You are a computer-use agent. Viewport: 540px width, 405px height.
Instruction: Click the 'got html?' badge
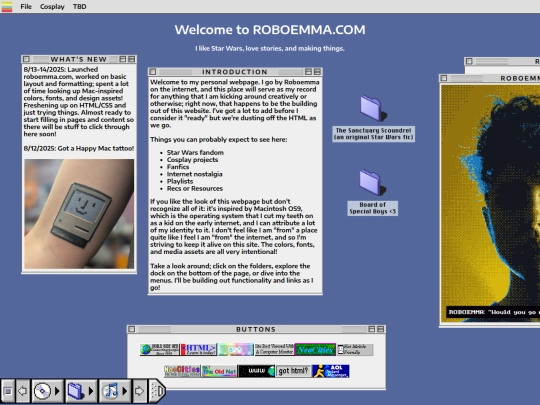coord(293,371)
